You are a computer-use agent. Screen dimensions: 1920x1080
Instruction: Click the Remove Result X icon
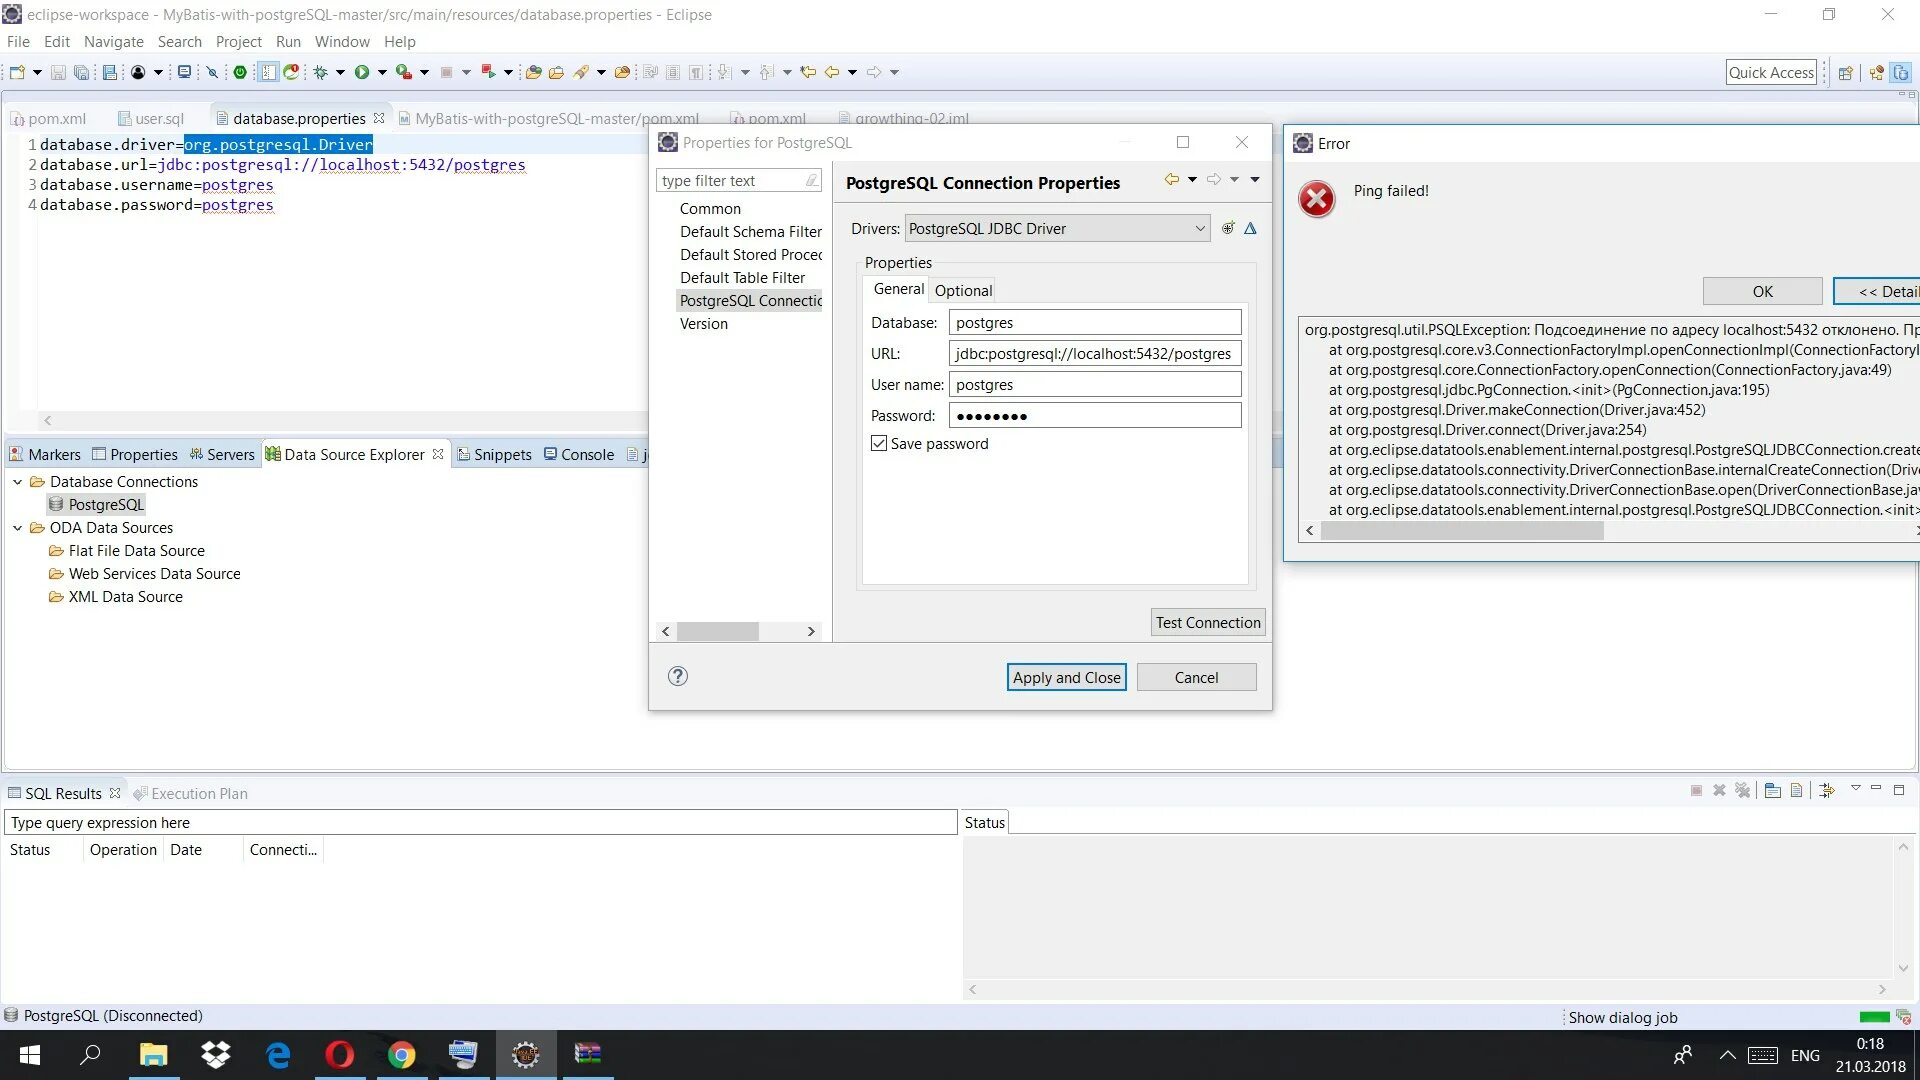point(1719,790)
